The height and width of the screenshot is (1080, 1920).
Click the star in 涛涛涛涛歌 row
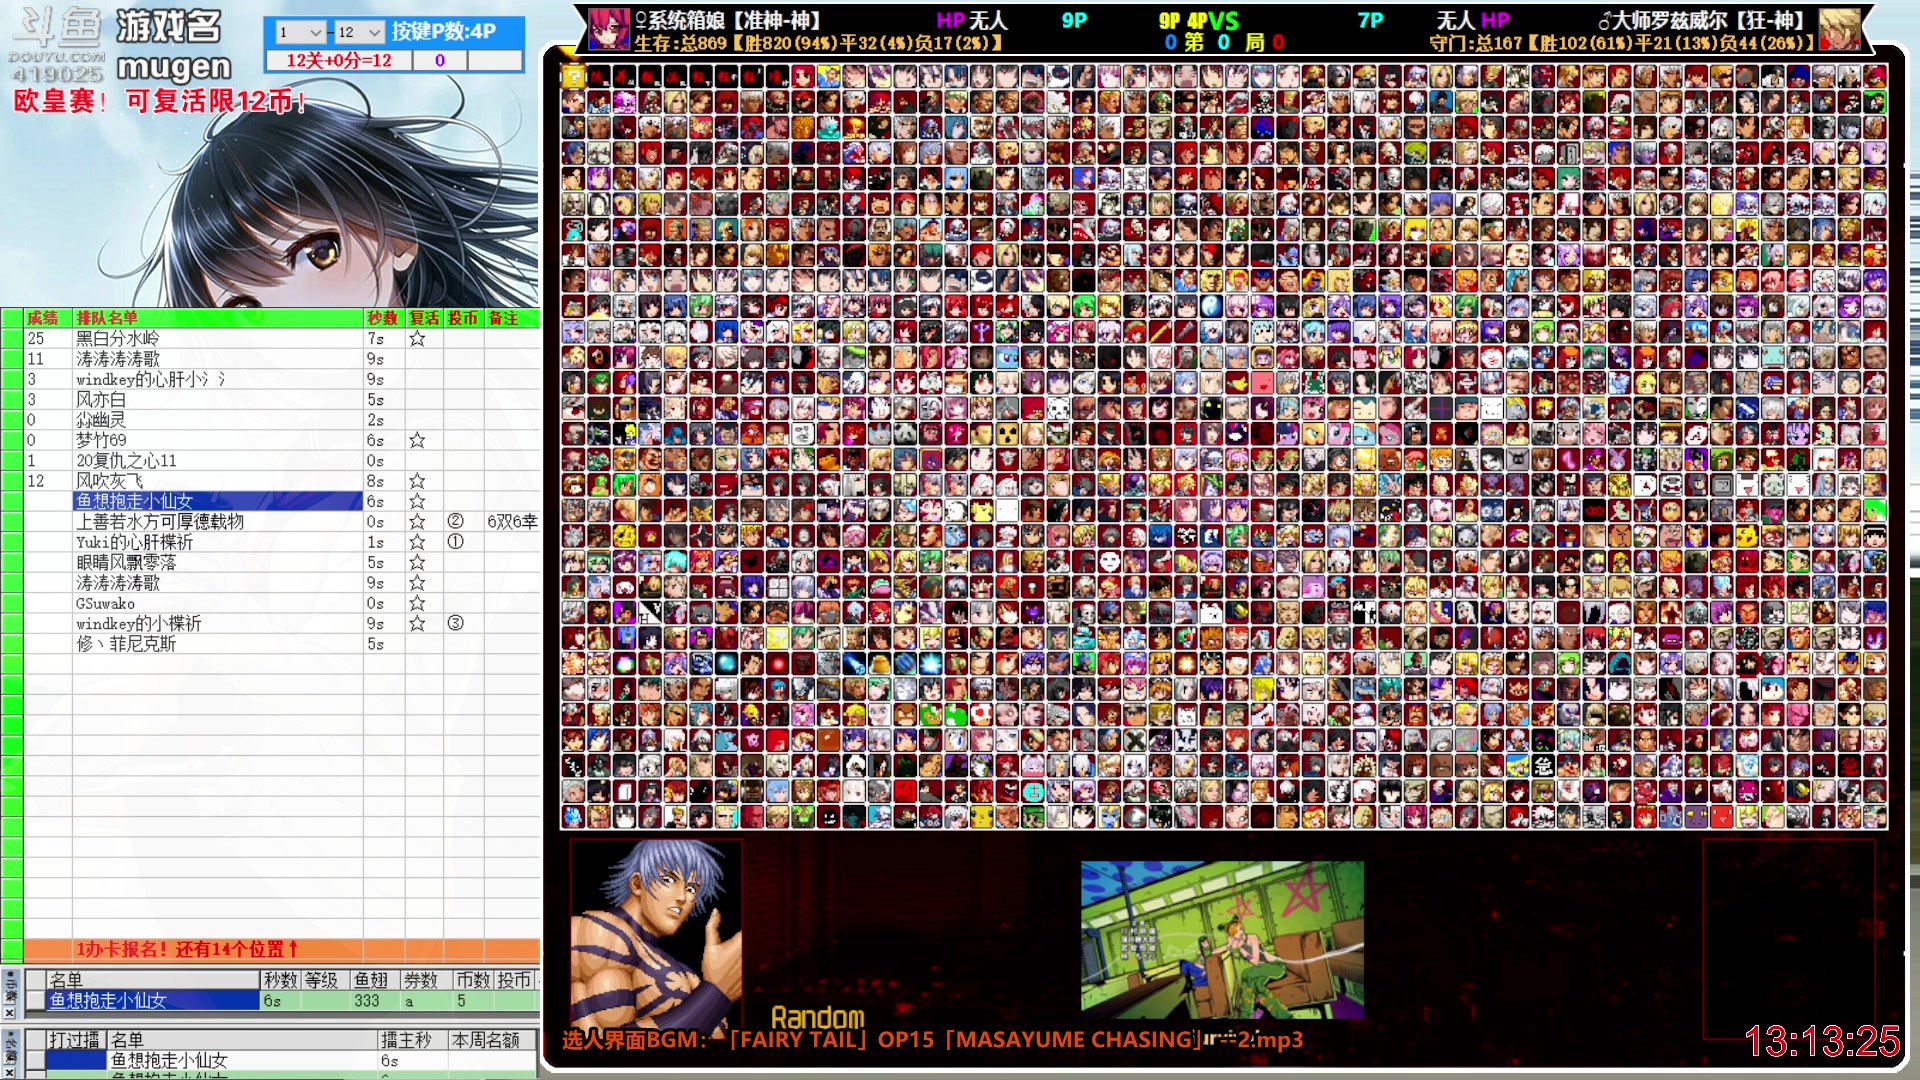(417, 583)
